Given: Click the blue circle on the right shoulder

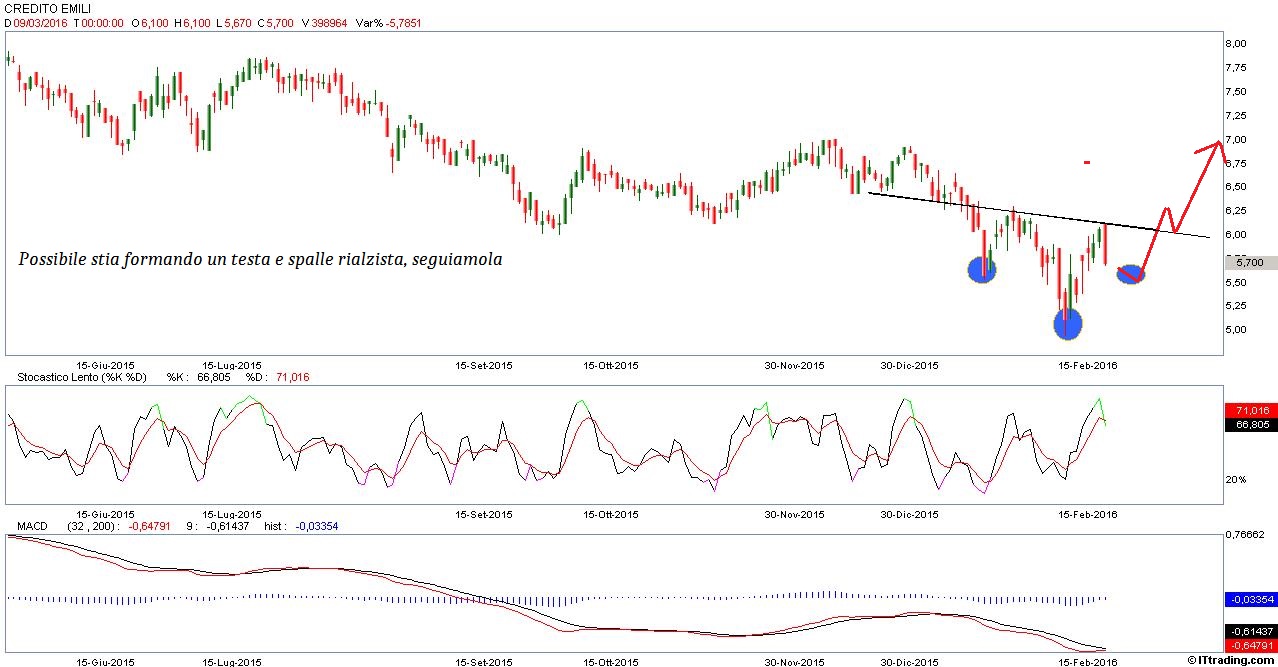Looking at the screenshot, I should [x=1131, y=274].
